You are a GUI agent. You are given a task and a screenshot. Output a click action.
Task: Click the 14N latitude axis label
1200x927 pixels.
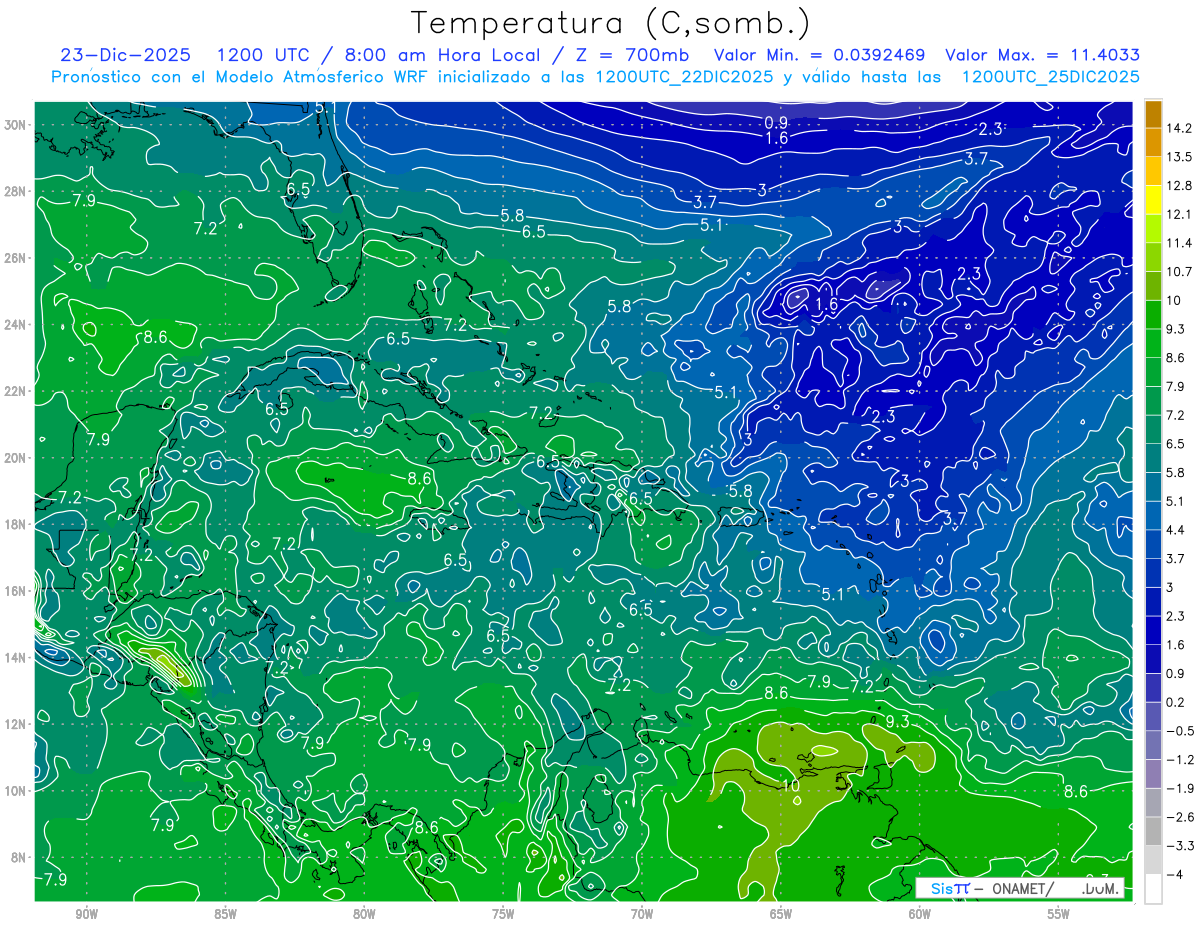(x=16, y=658)
